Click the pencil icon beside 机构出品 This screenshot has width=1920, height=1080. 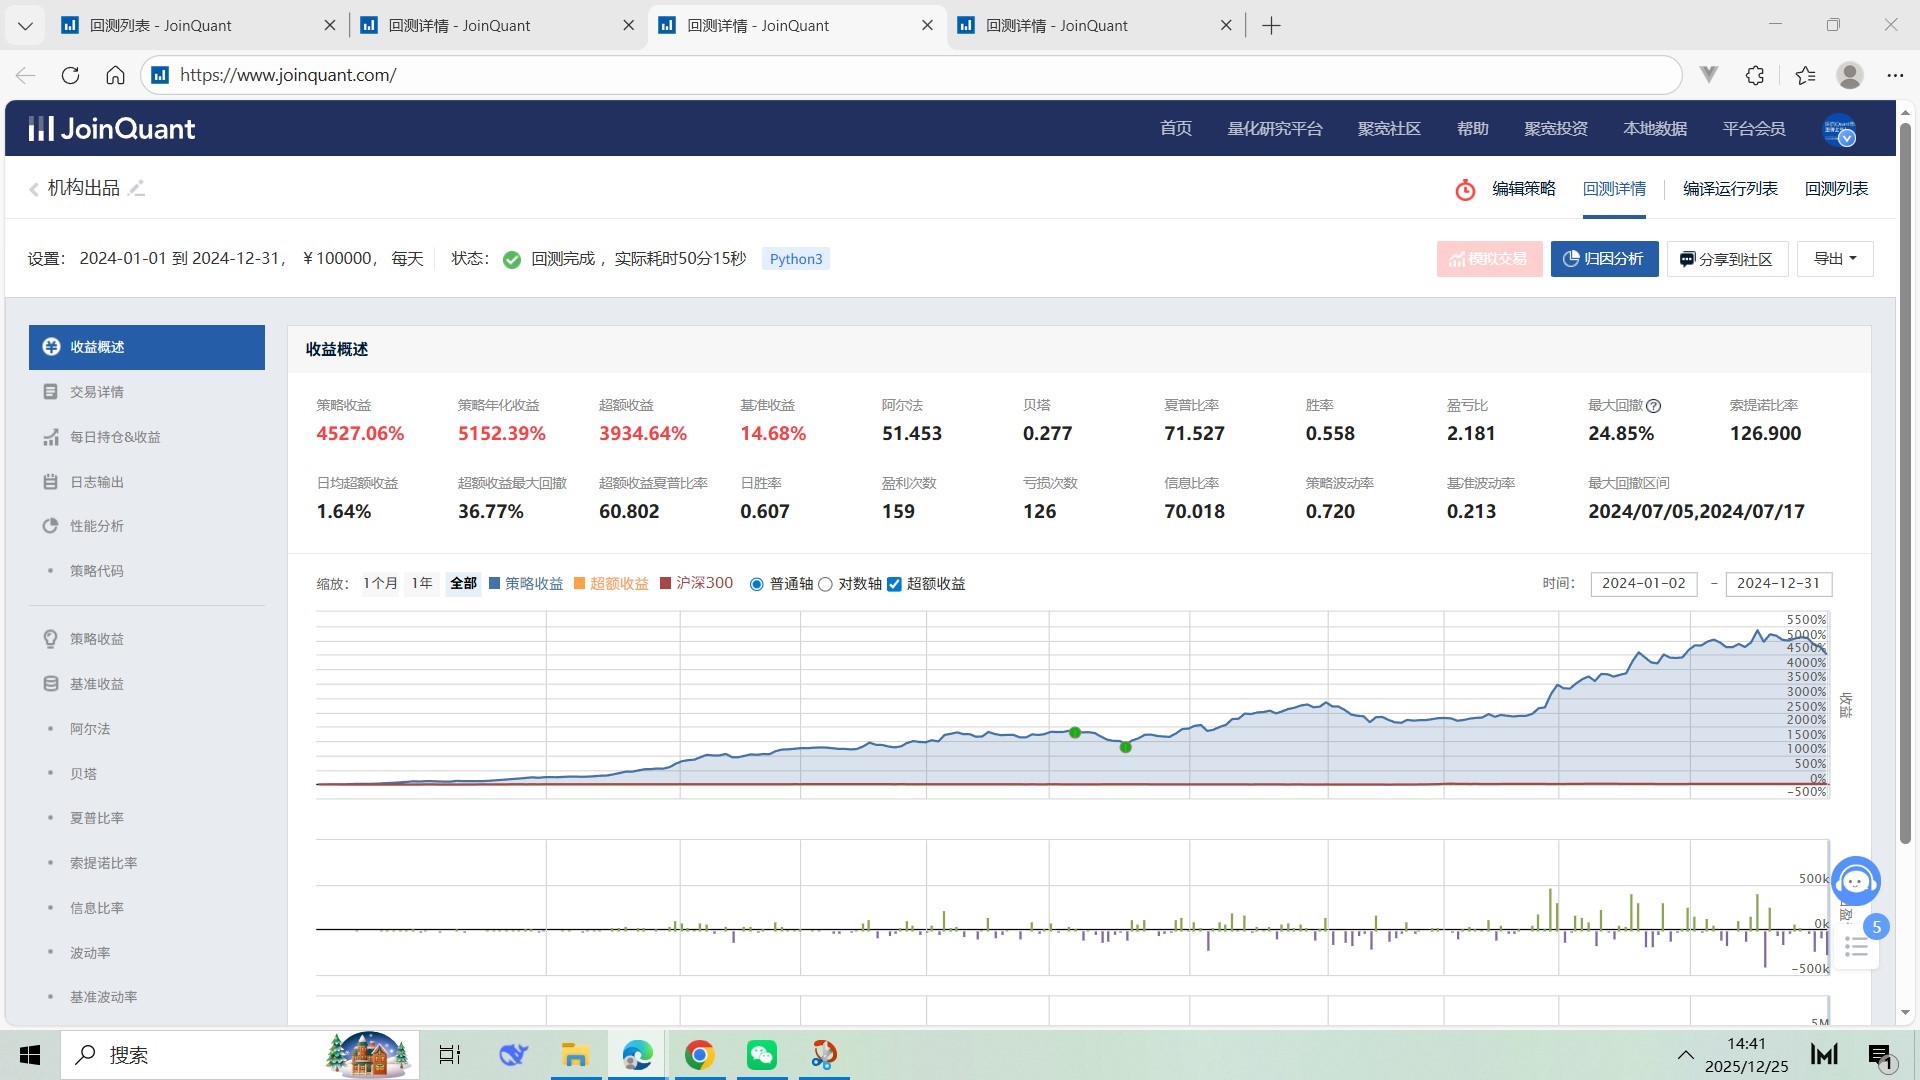click(x=137, y=188)
